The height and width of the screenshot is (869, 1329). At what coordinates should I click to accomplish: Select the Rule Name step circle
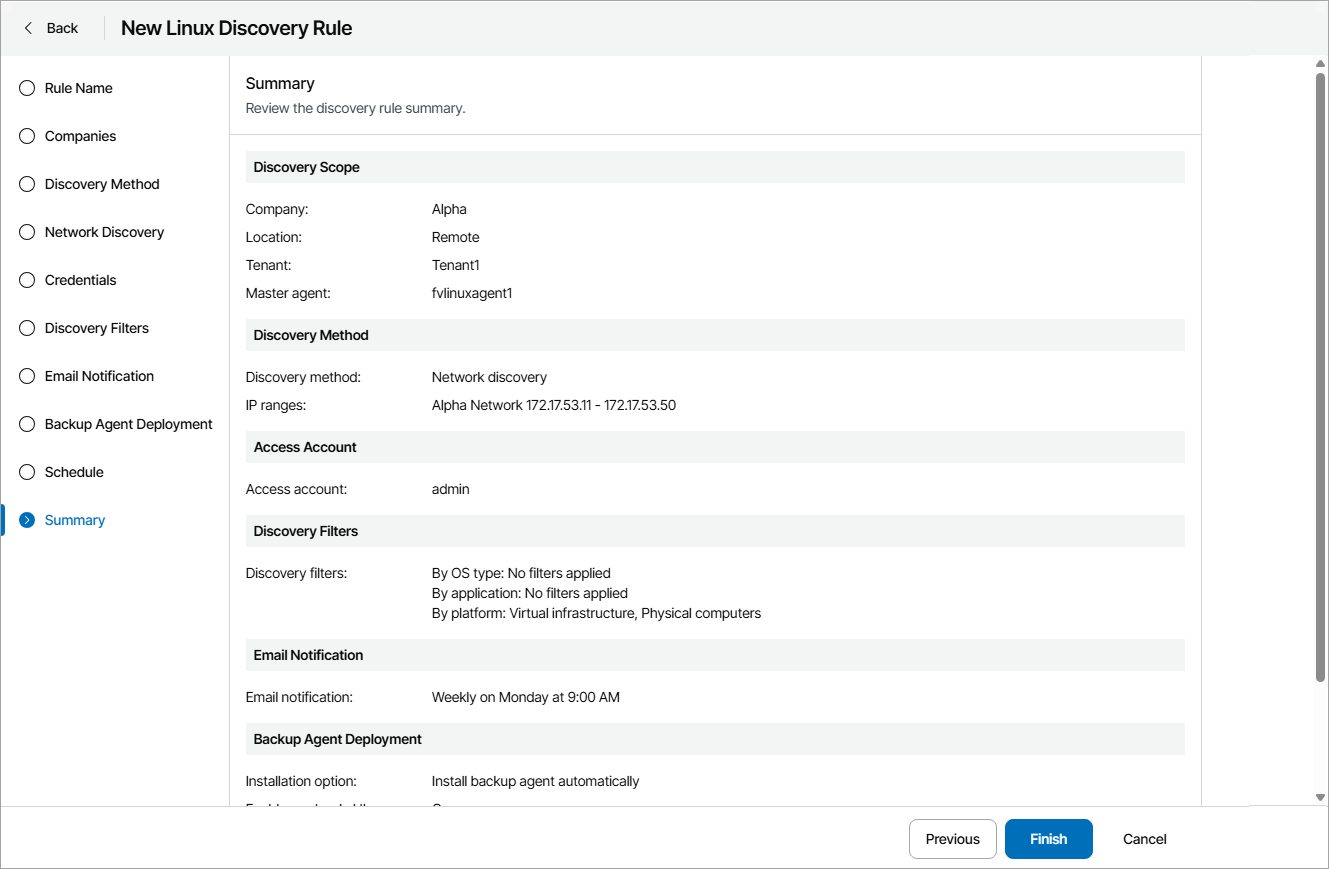(26, 88)
